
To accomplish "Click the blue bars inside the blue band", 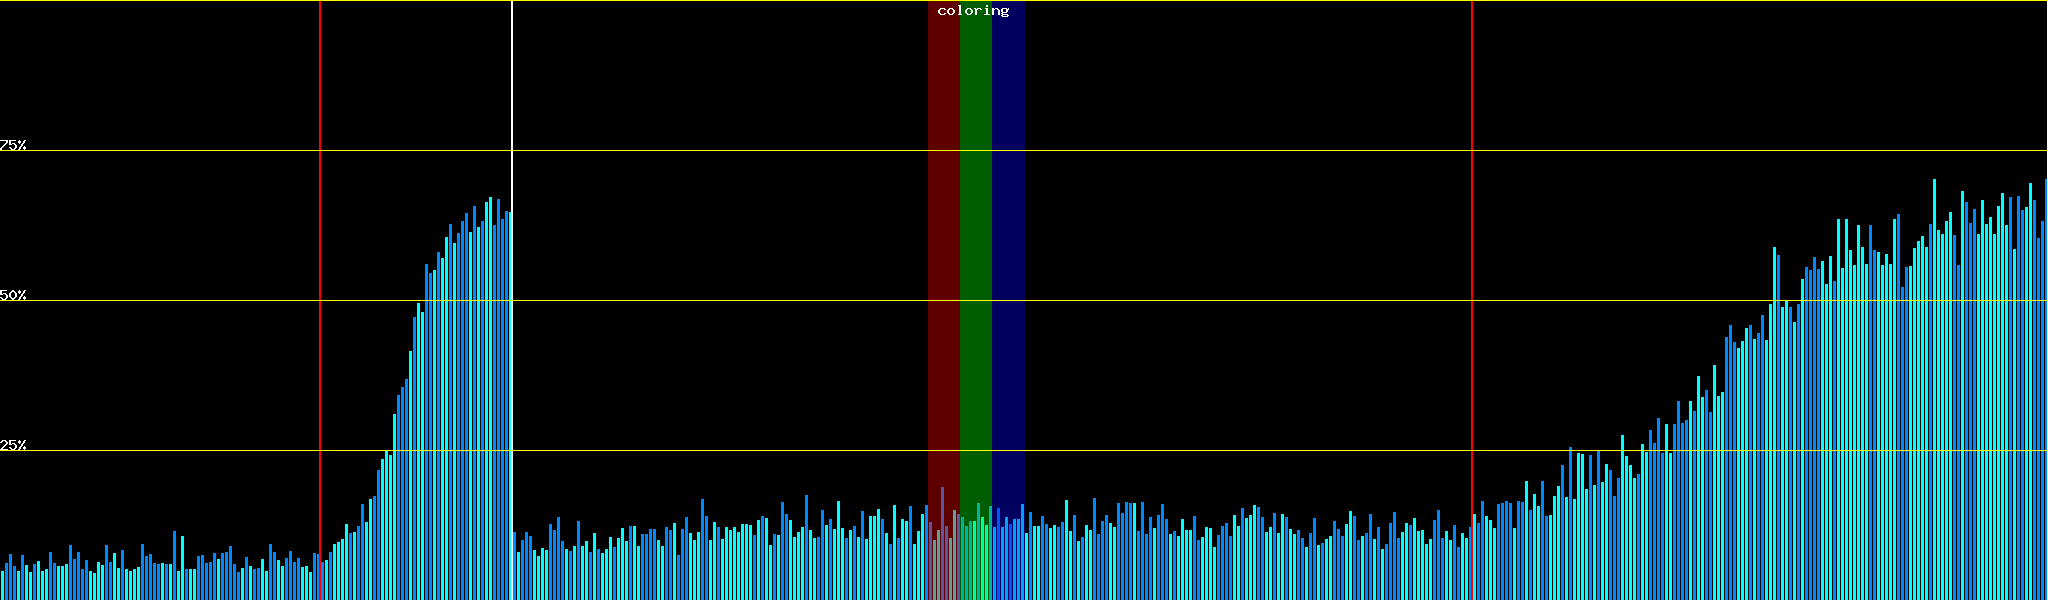I will (x=1008, y=560).
